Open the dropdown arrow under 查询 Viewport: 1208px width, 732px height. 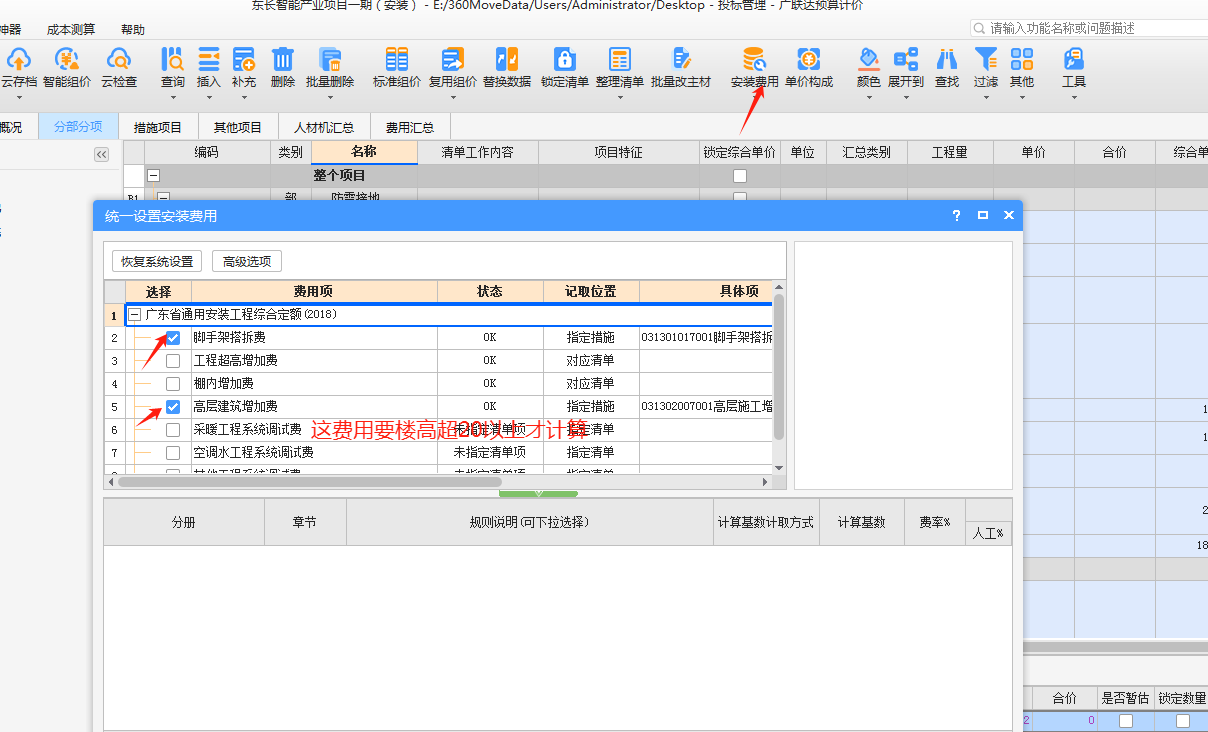[x=173, y=97]
